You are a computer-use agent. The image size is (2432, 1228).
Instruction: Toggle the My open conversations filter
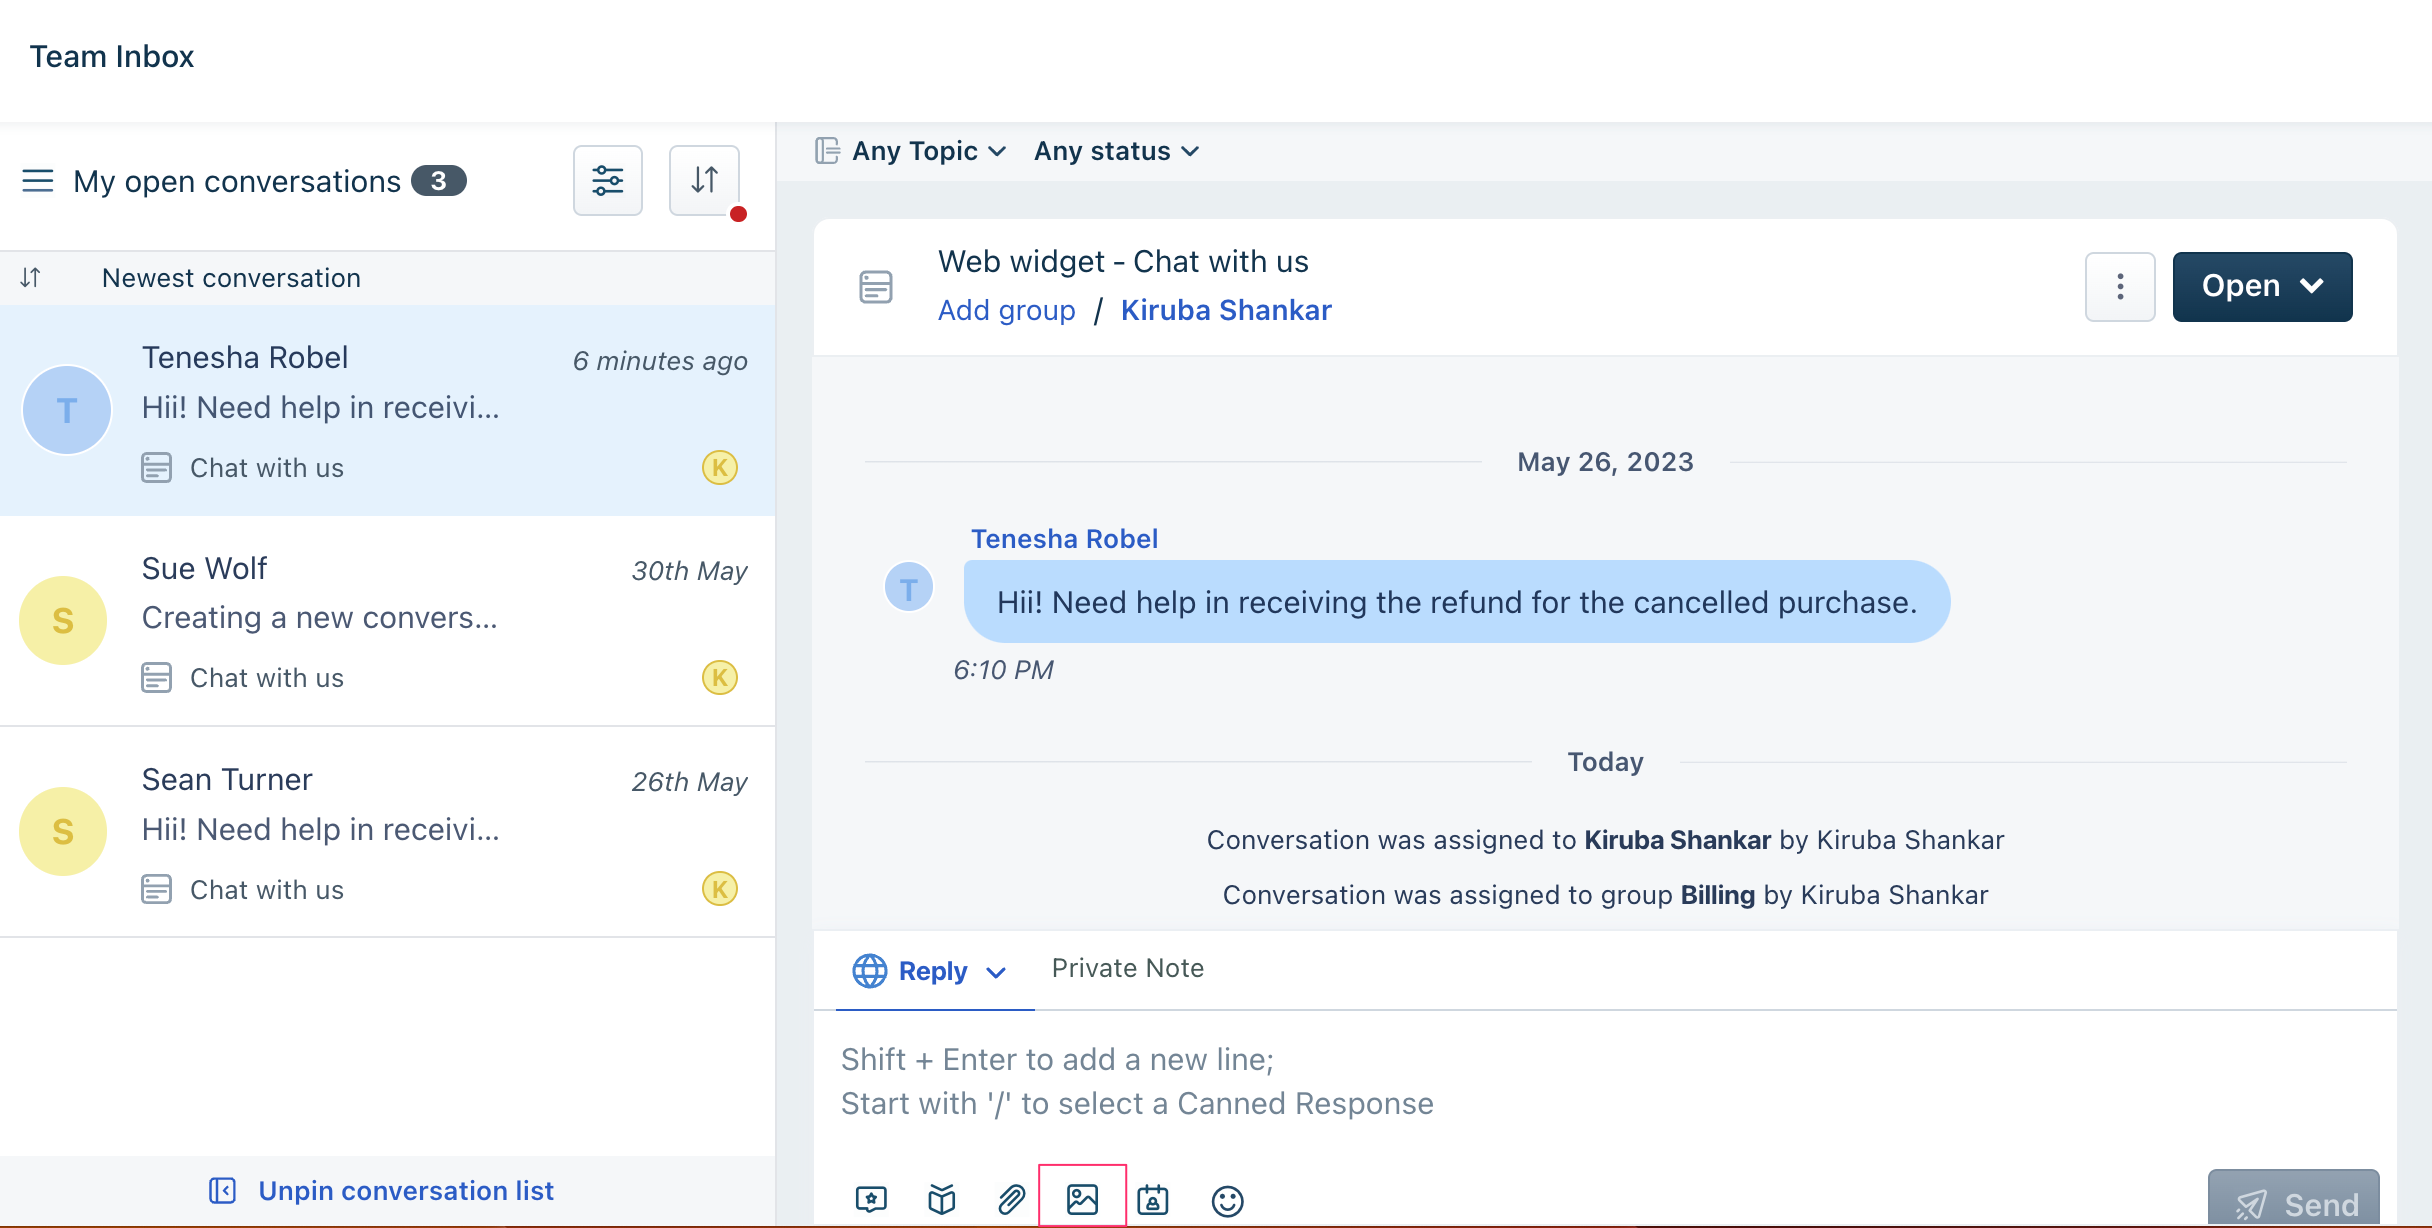point(38,180)
